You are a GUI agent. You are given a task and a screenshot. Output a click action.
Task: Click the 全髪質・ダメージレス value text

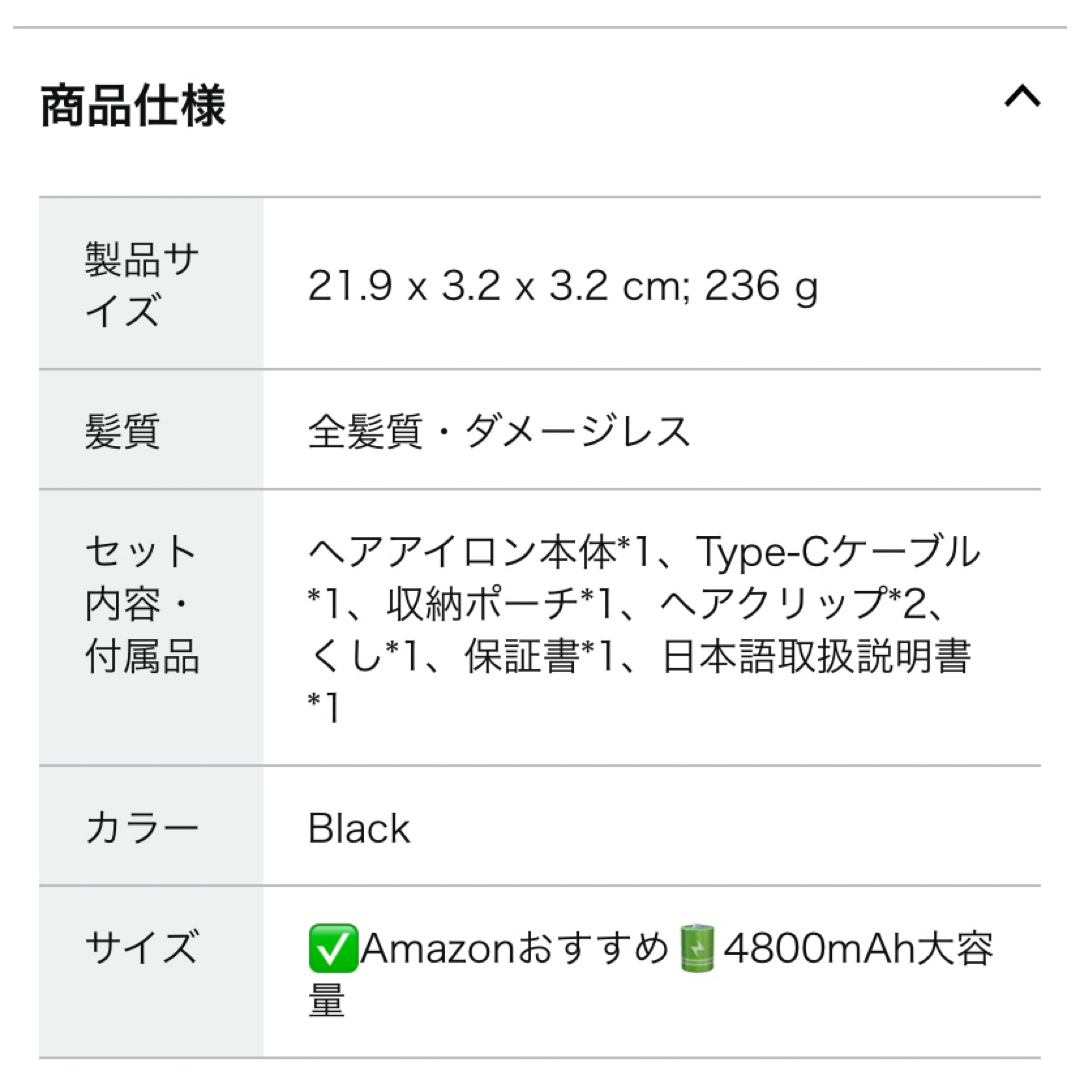click(x=499, y=431)
